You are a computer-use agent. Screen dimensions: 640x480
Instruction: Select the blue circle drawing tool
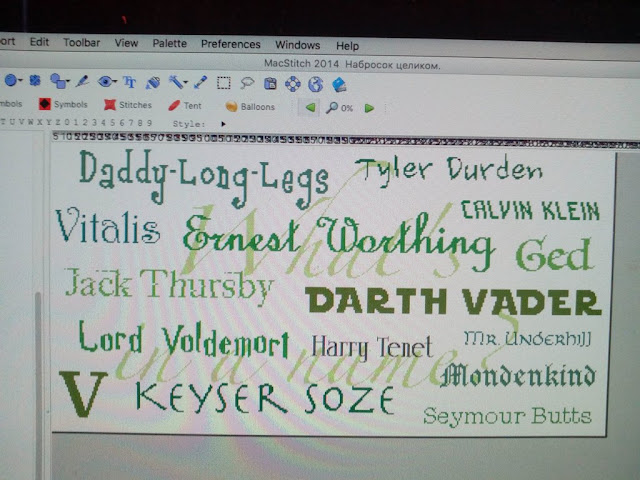click(x=11, y=80)
